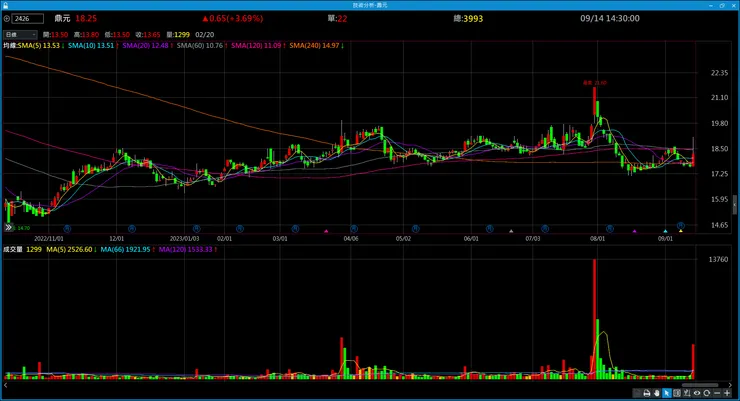Click the MA(66) 1921.95 volume label
This screenshot has height=401, width=740.
127,250
